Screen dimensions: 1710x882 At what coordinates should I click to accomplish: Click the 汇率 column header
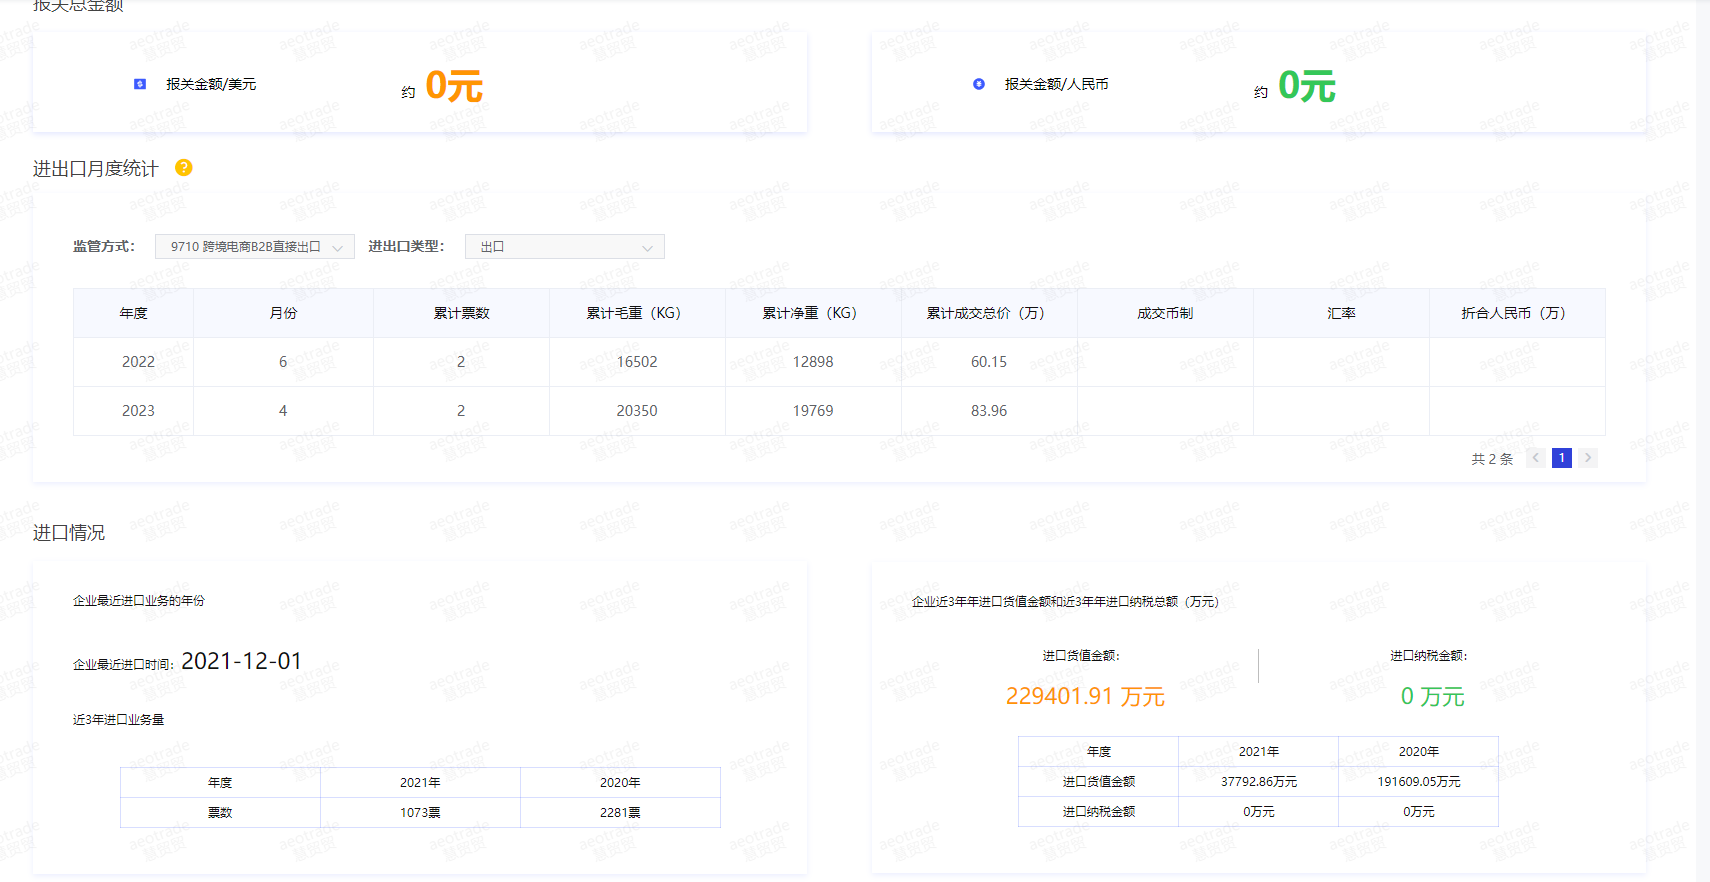tap(1341, 313)
